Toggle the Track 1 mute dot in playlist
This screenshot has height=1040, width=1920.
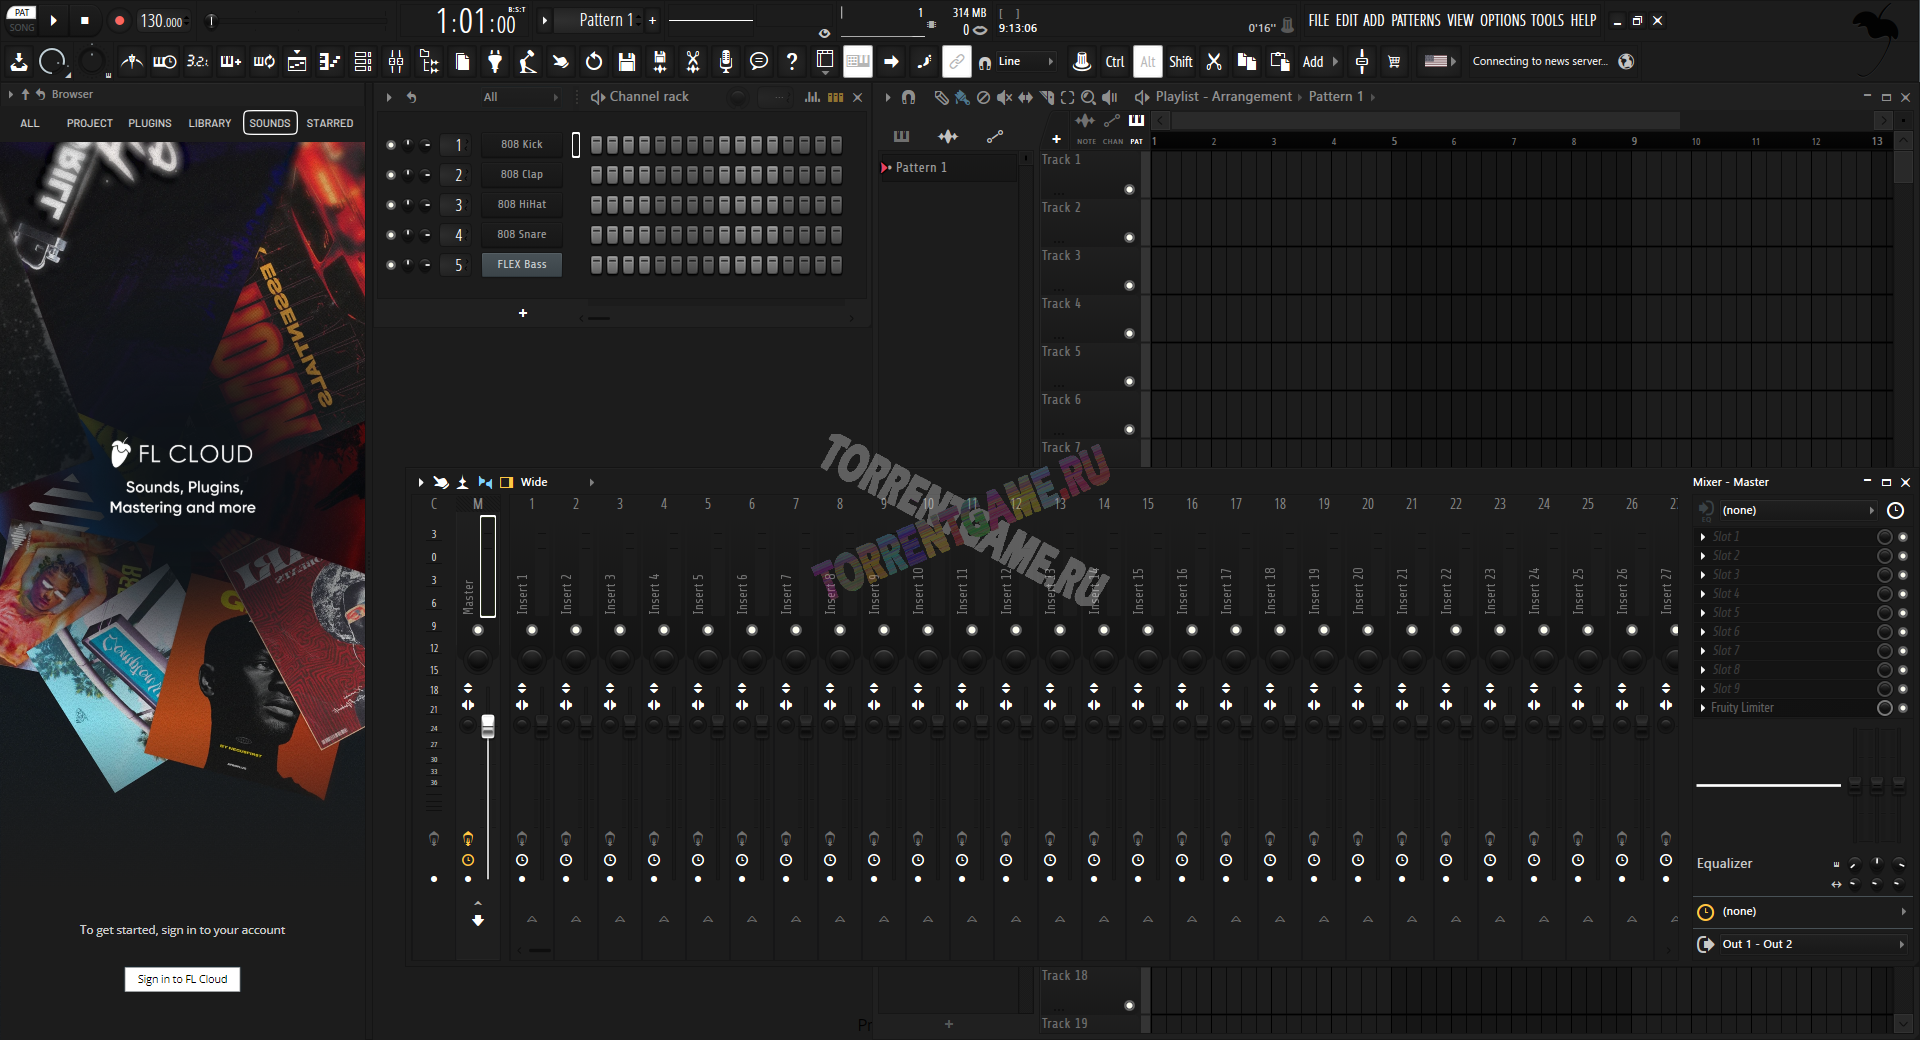tap(1129, 190)
